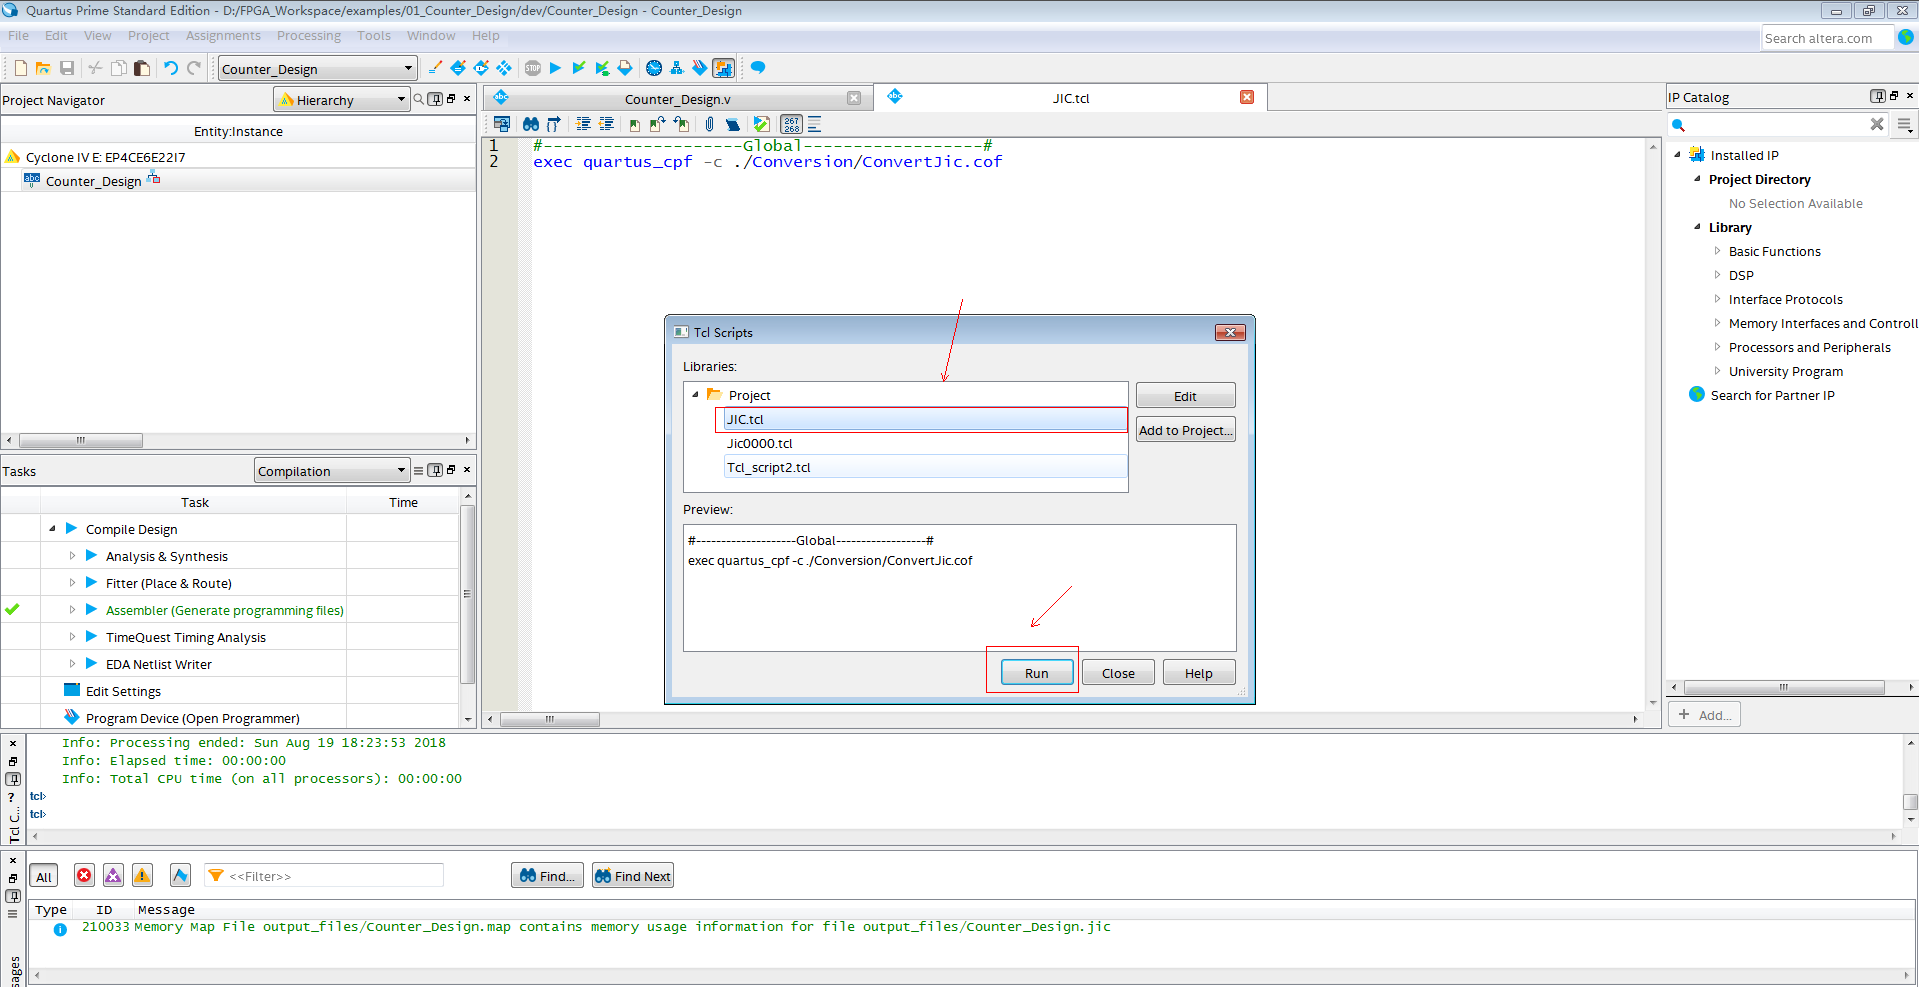Image resolution: width=1919 pixels, height=987 pixels.
Task: Collapse the Project folder in Tcl Scripts dialog
Action: tap(695, 394)
